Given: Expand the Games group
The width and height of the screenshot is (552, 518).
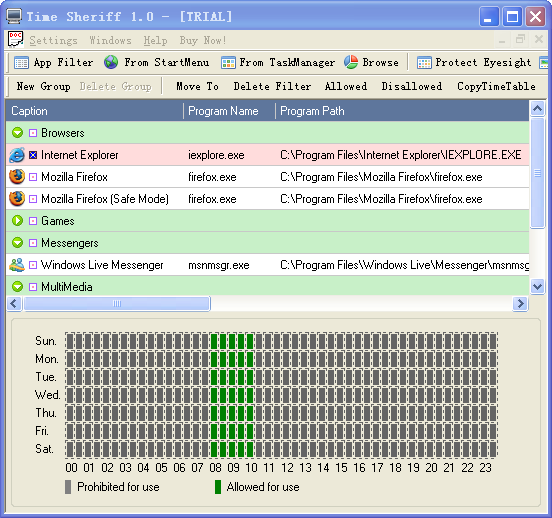Looking at the screenshot, I should pos(17,221).
